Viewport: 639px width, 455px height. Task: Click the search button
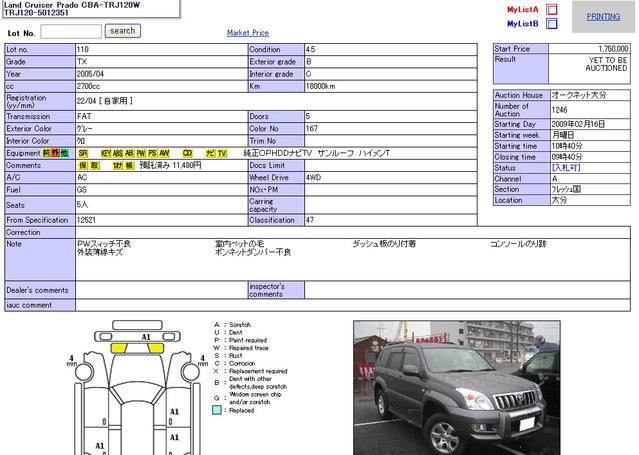pos(123,31)
